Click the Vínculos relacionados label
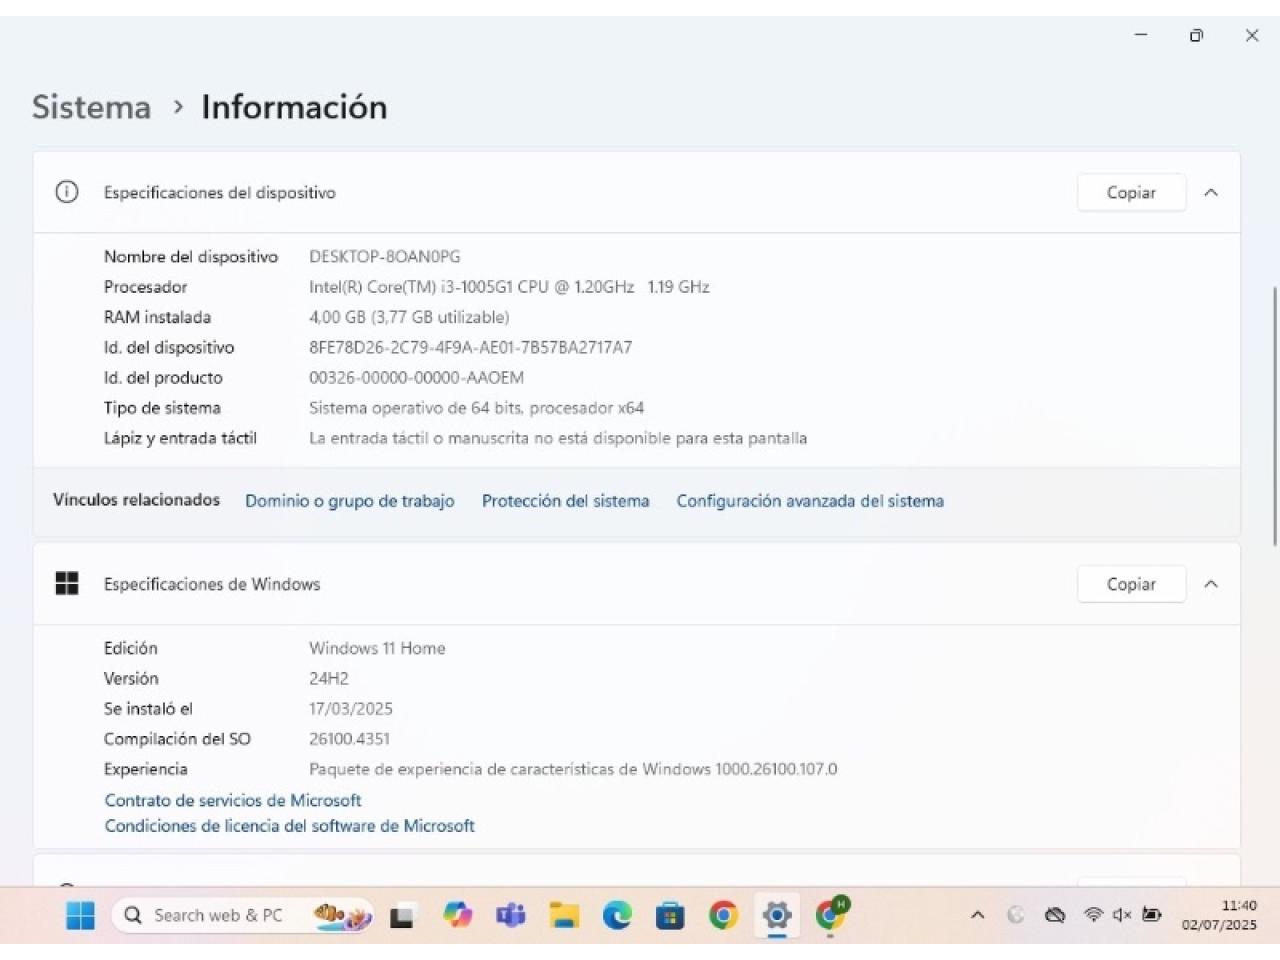 coord(136,500)
